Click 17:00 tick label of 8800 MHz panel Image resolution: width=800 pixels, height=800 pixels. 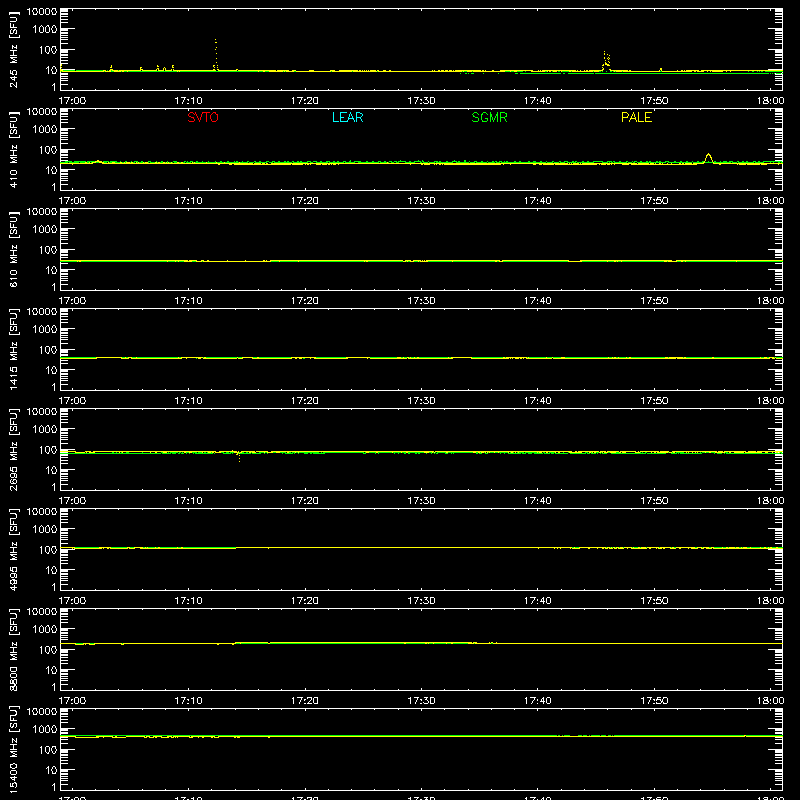[x=72, y=701]
